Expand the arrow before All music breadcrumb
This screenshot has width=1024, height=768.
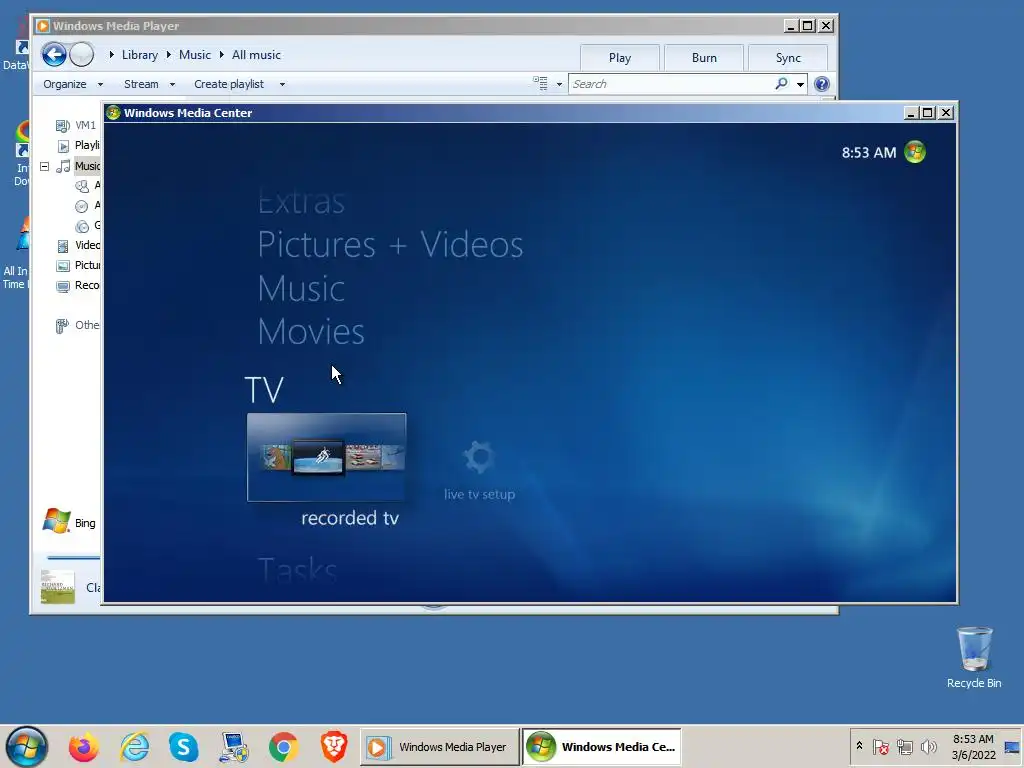221,55
